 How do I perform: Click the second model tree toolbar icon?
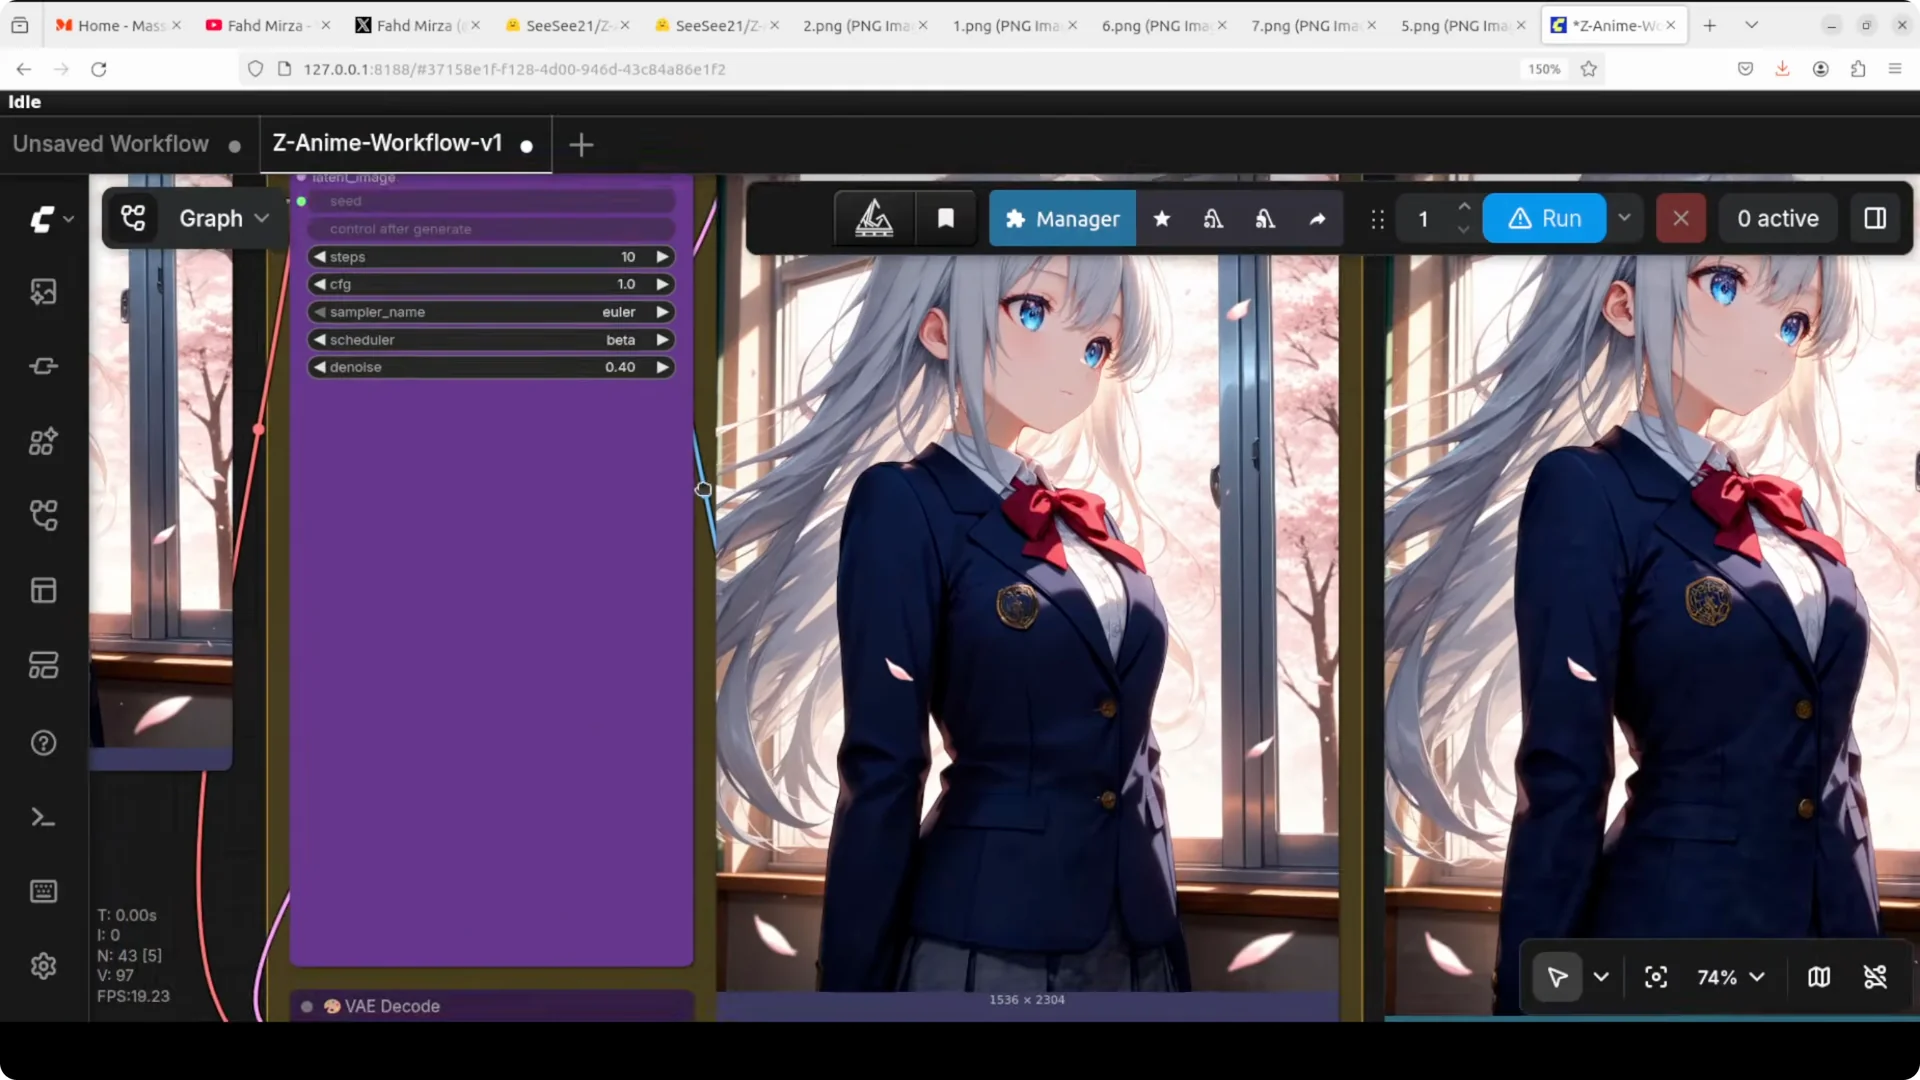(x=1265, y=218)
